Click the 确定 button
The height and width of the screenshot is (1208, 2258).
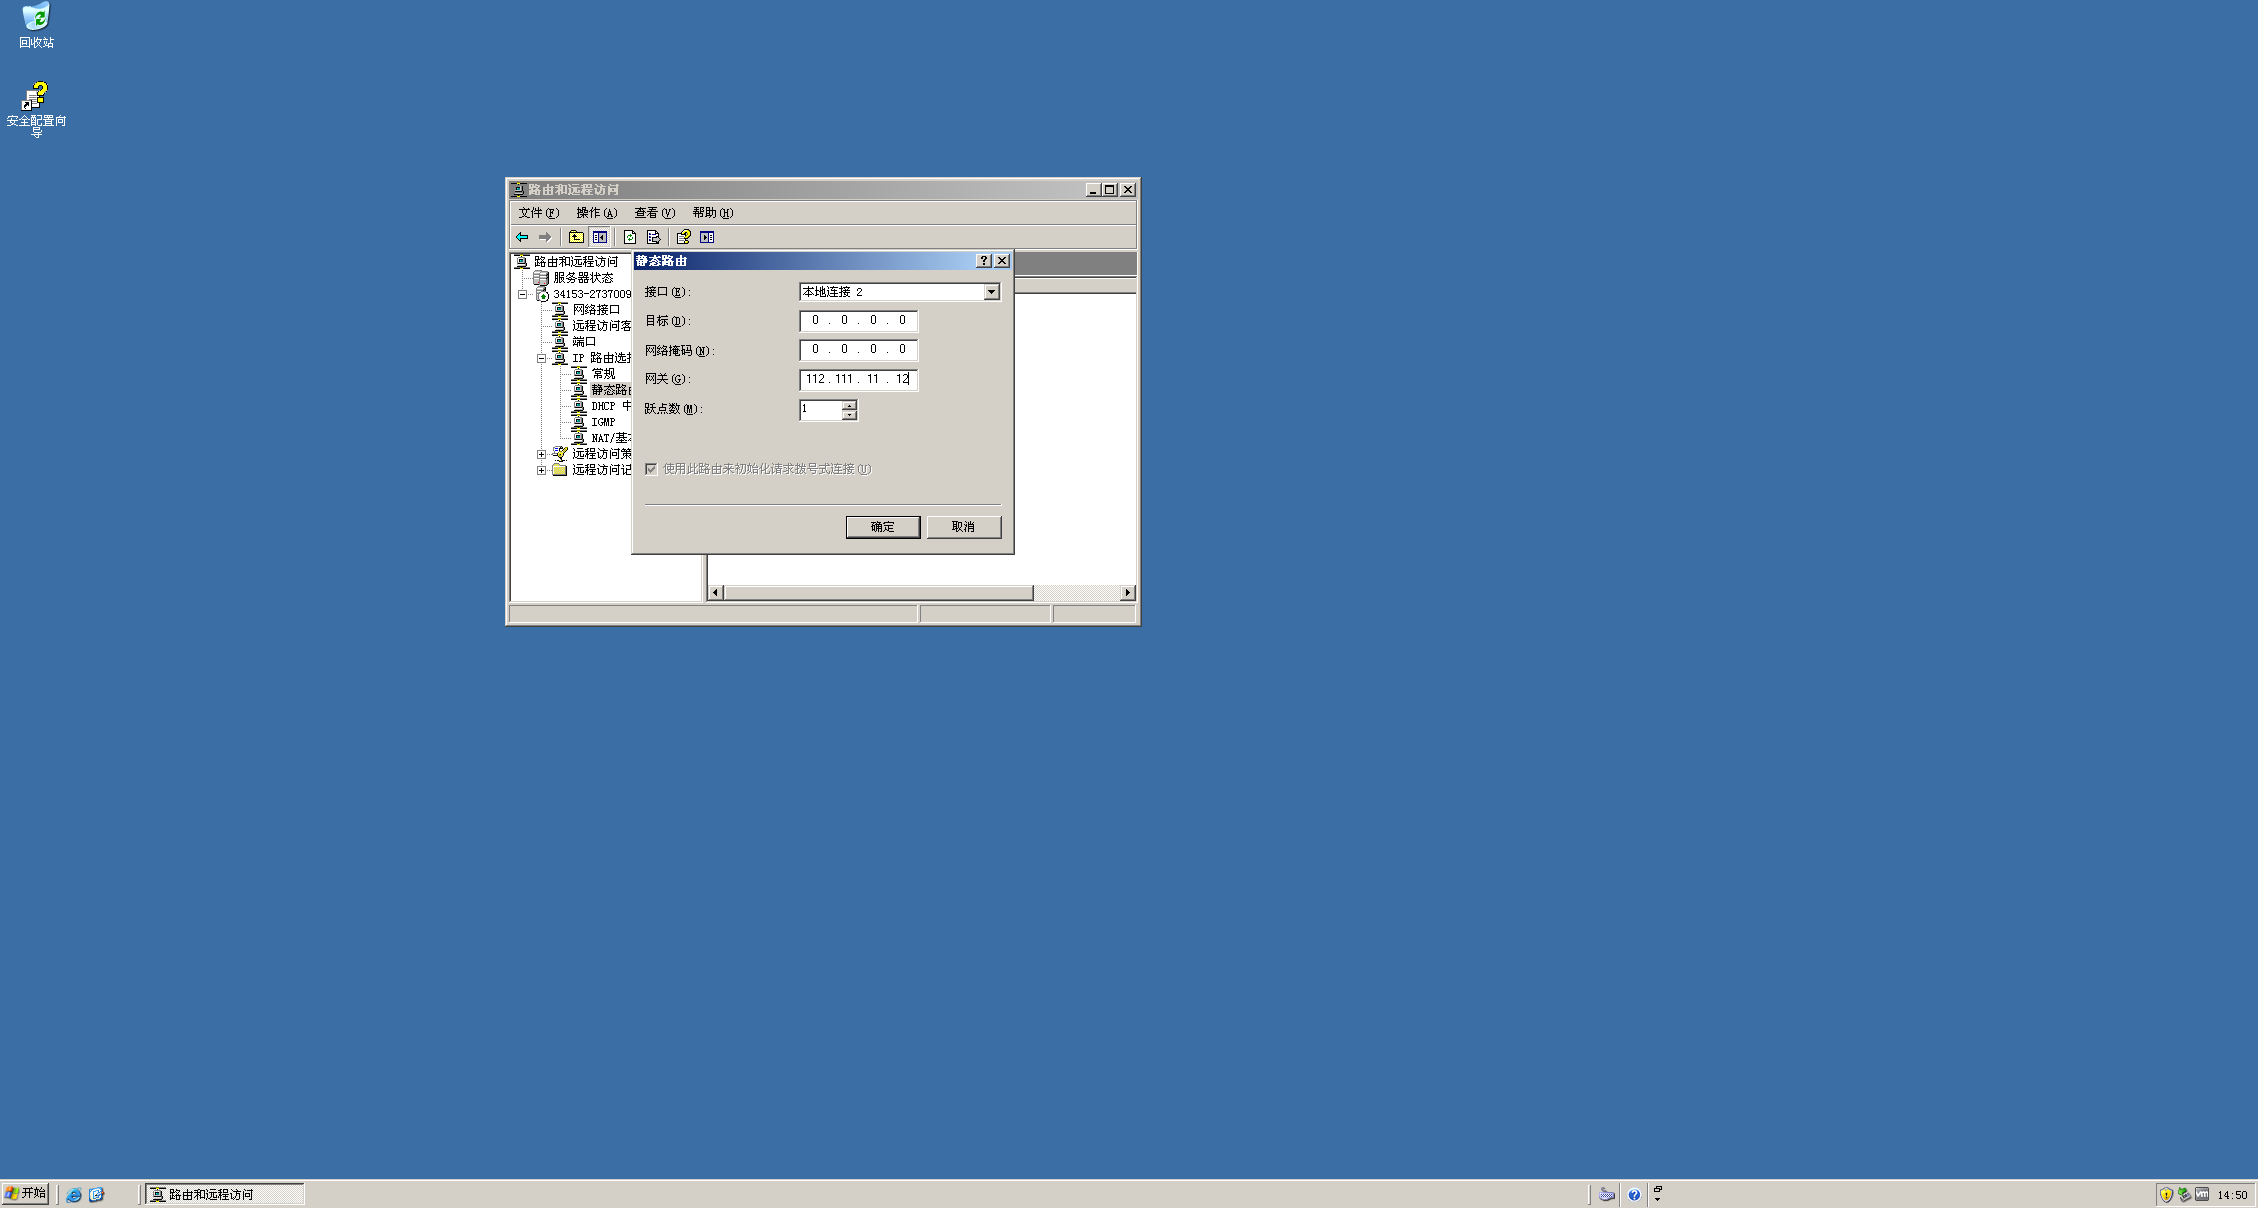882,527
